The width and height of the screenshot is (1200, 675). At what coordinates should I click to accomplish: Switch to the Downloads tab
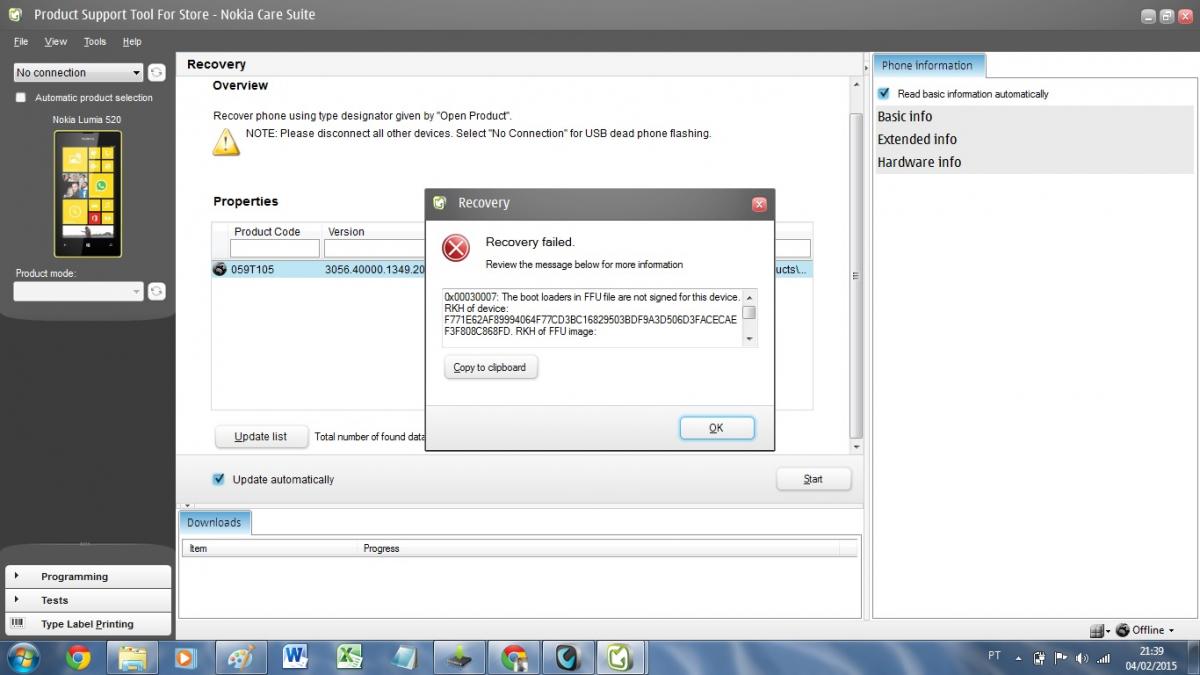coord(214,522)
